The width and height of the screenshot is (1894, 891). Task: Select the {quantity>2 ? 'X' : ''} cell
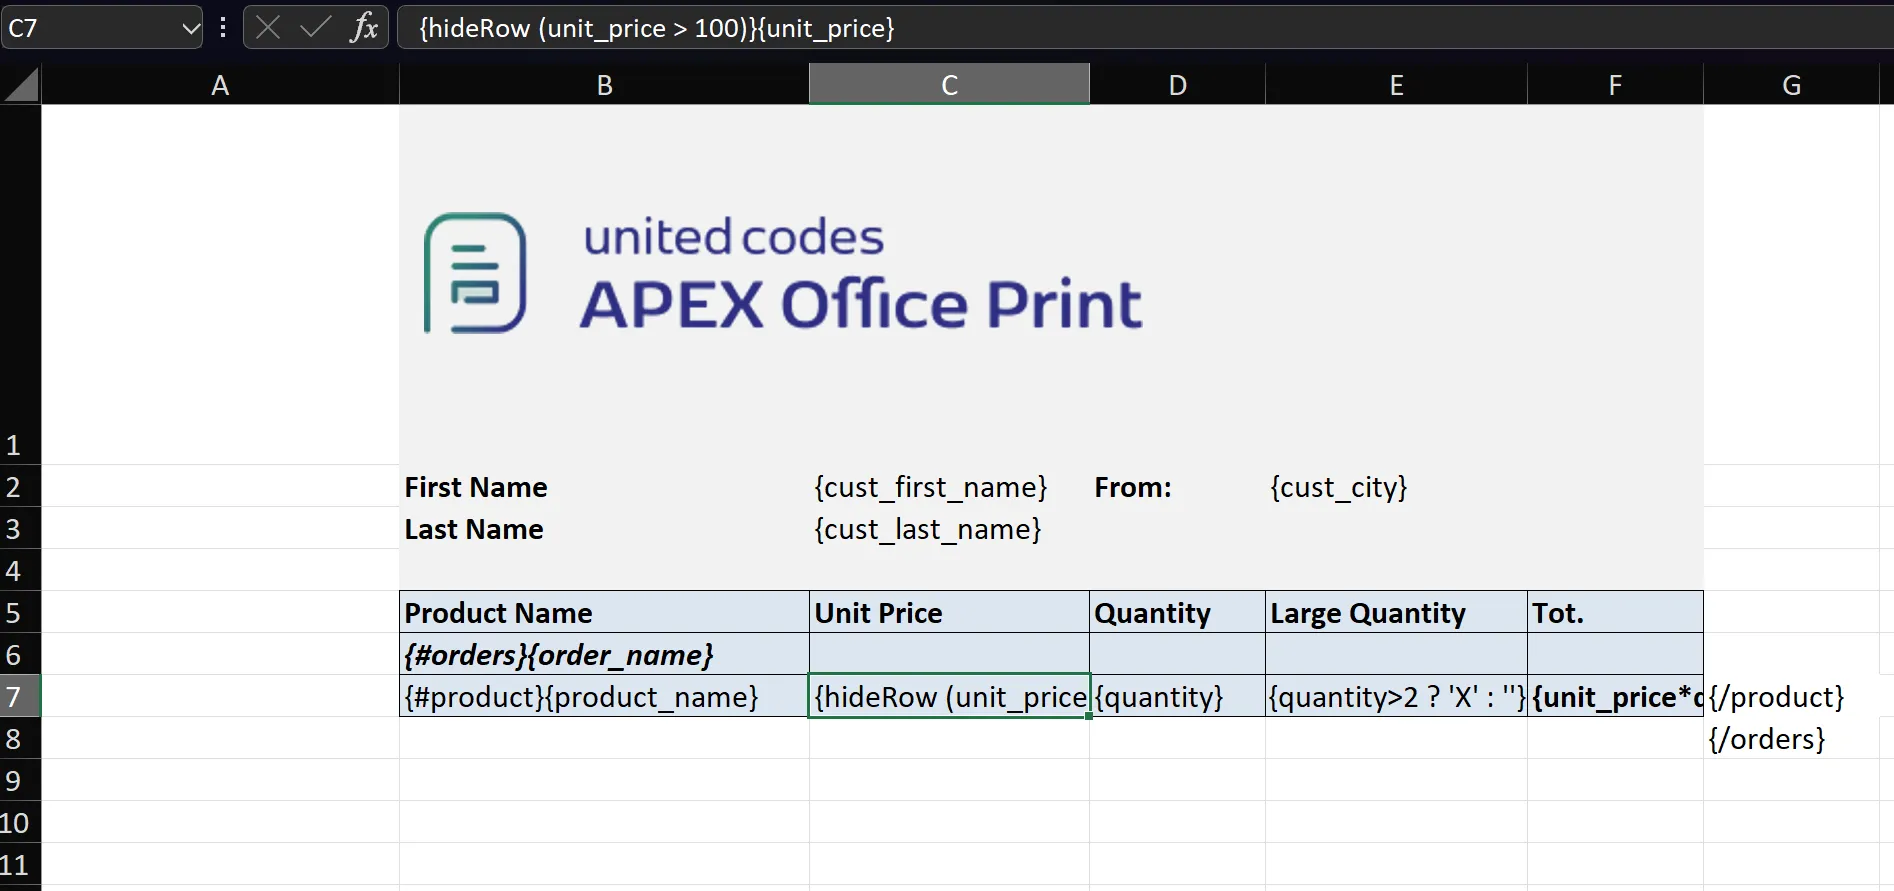pos(1396,696)
